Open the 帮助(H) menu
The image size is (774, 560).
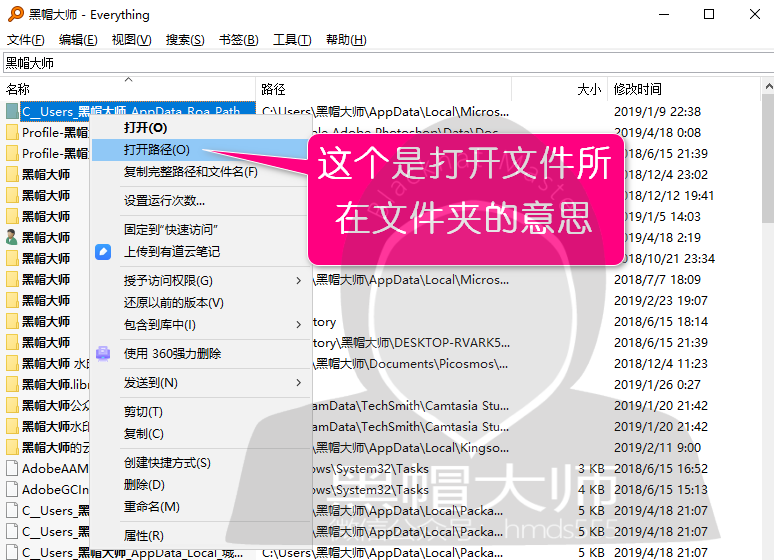click(346, 40)
